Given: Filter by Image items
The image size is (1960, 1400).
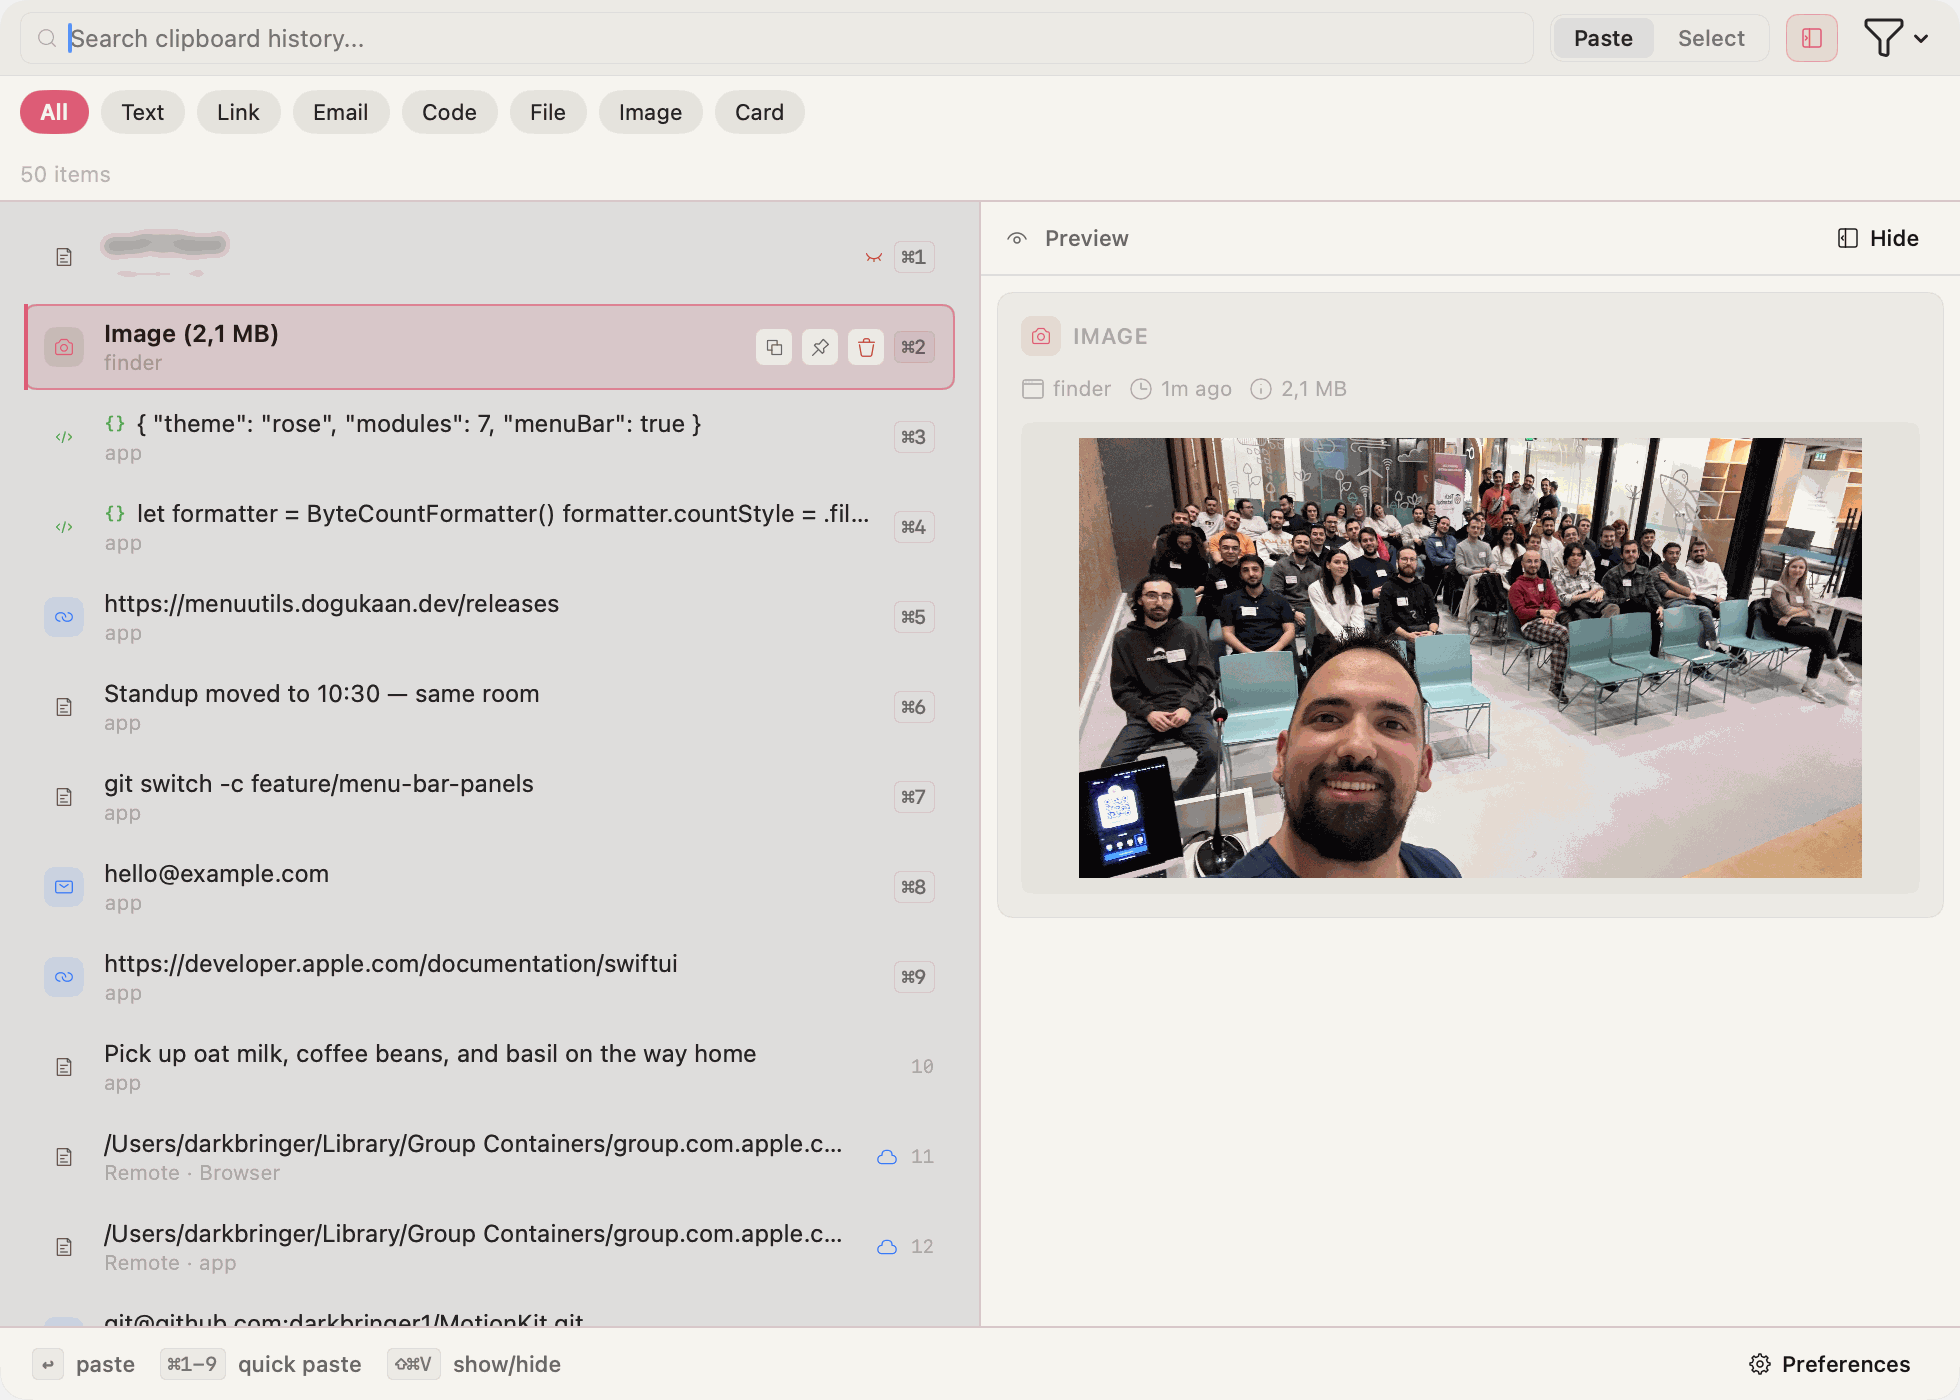Looking at the screenshot, I should coord(650,112).
